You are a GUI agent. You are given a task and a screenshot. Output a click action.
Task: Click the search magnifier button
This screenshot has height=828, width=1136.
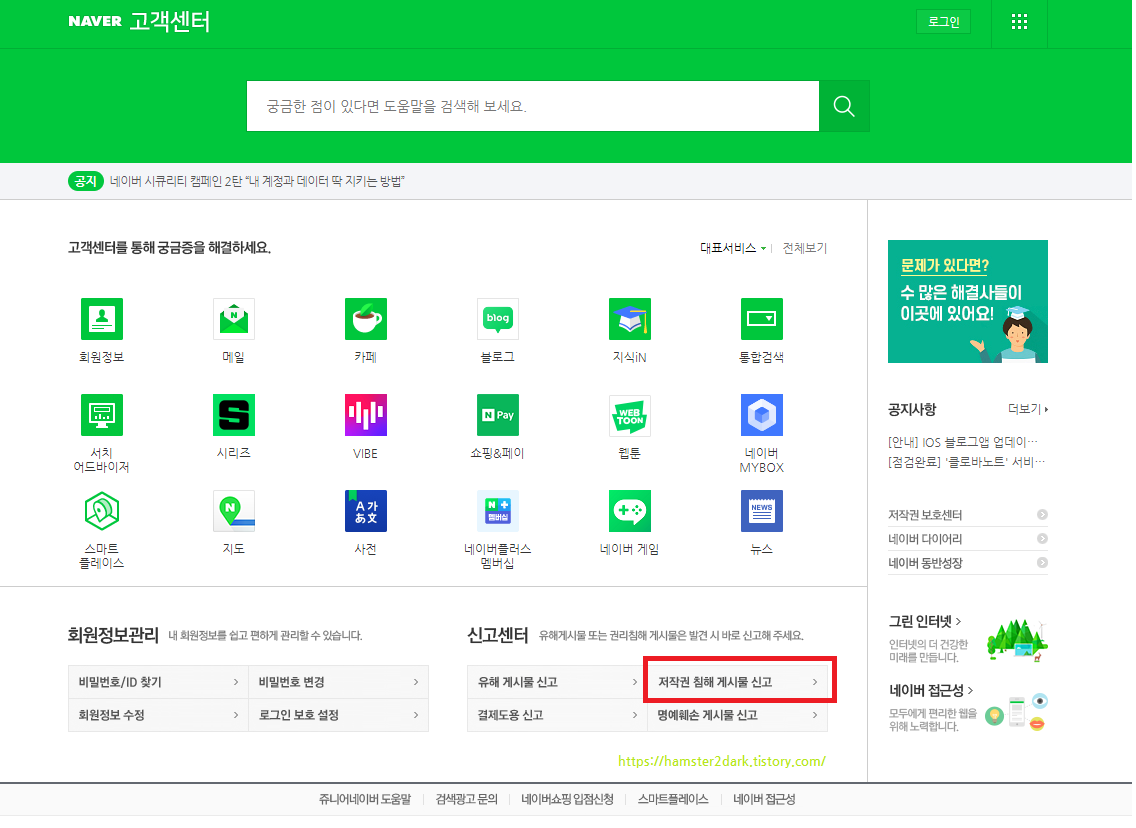(x=844, y=106)
